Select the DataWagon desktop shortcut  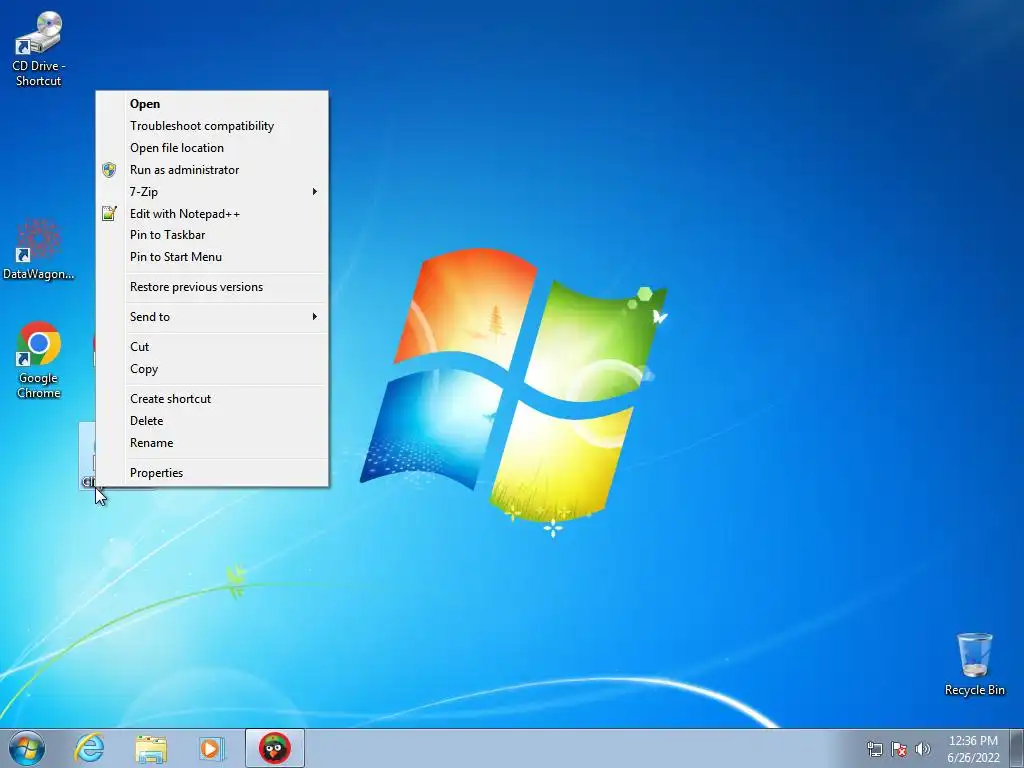[x=38, y=249]
